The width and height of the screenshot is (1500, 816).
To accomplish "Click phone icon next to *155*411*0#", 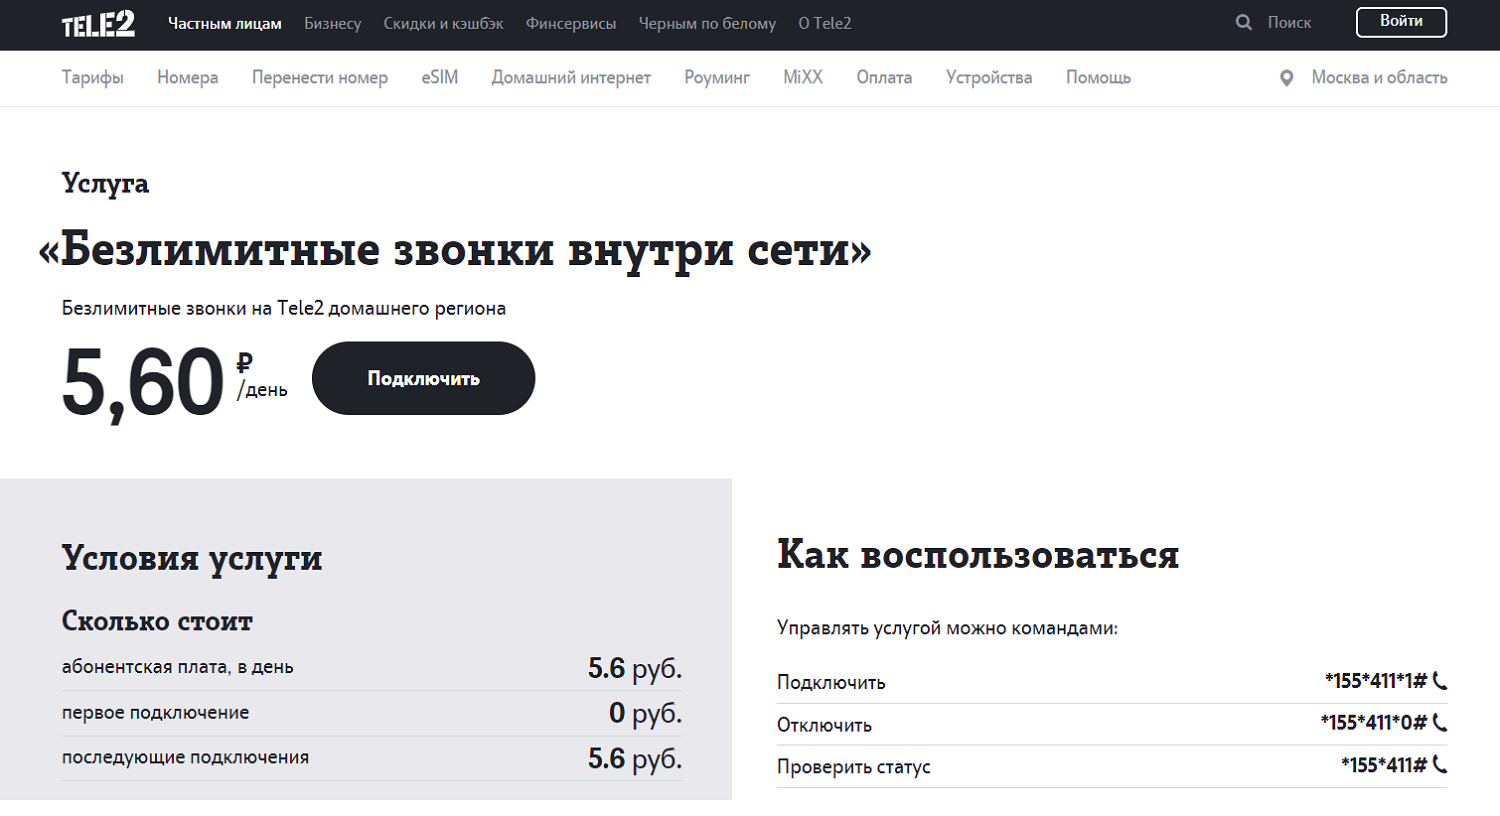I will (1440, 722).
